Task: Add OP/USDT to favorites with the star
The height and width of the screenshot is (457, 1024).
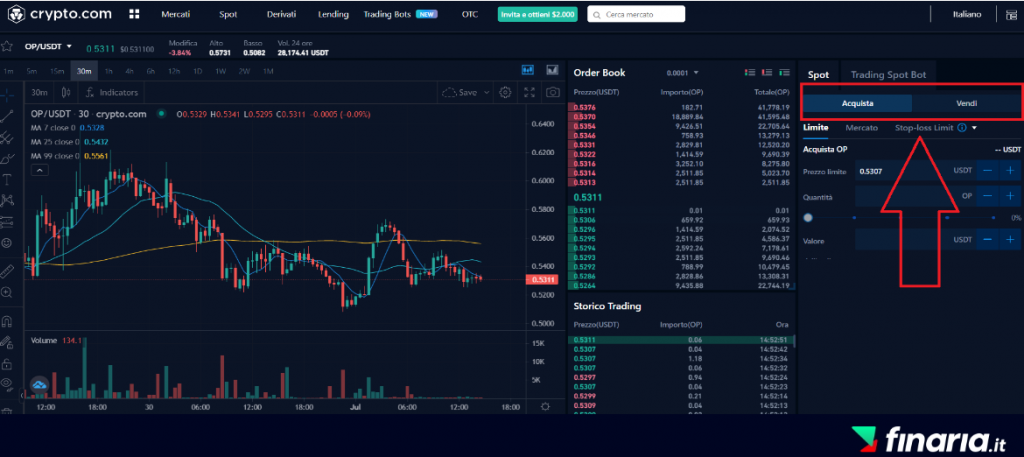Action: tap(7, 46)
